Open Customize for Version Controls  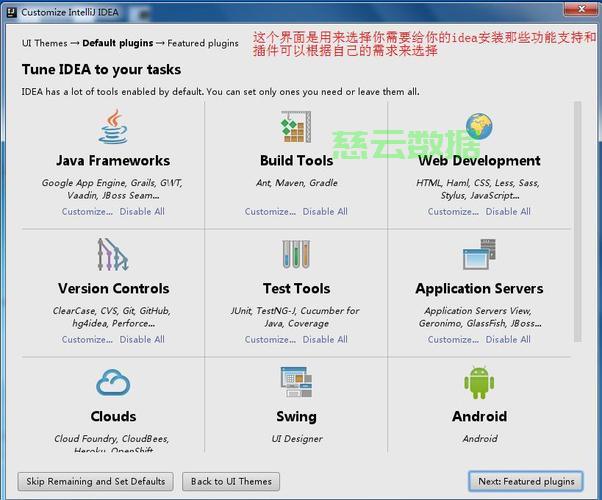[x=87, y=339]
